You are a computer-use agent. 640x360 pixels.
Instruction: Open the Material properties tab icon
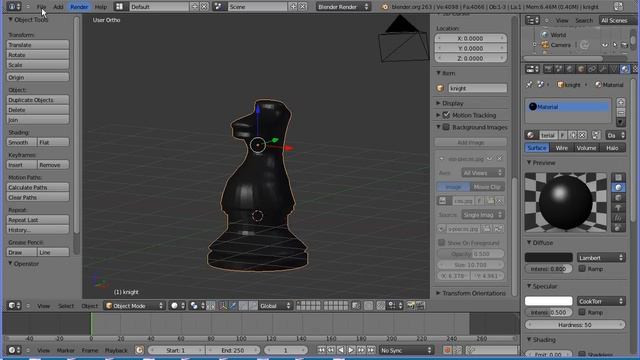(625, 69)
